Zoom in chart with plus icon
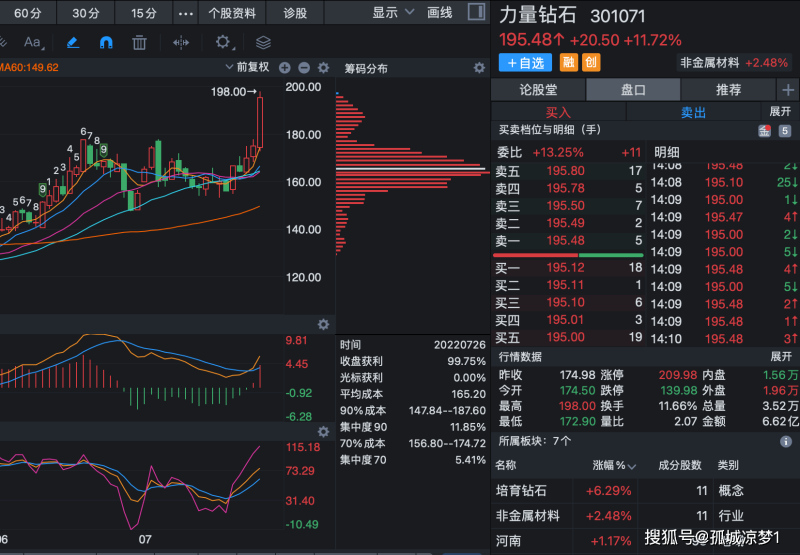 [x=285, y=68]
